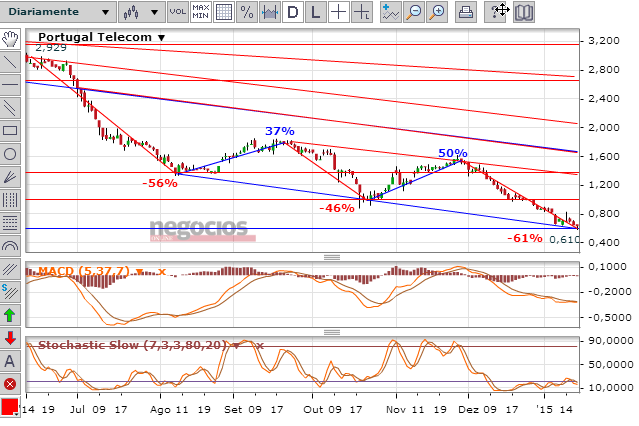Add an indicator via the chart-plus icon
This screenshot has width=639, height=426.
[x=390, y=12]
